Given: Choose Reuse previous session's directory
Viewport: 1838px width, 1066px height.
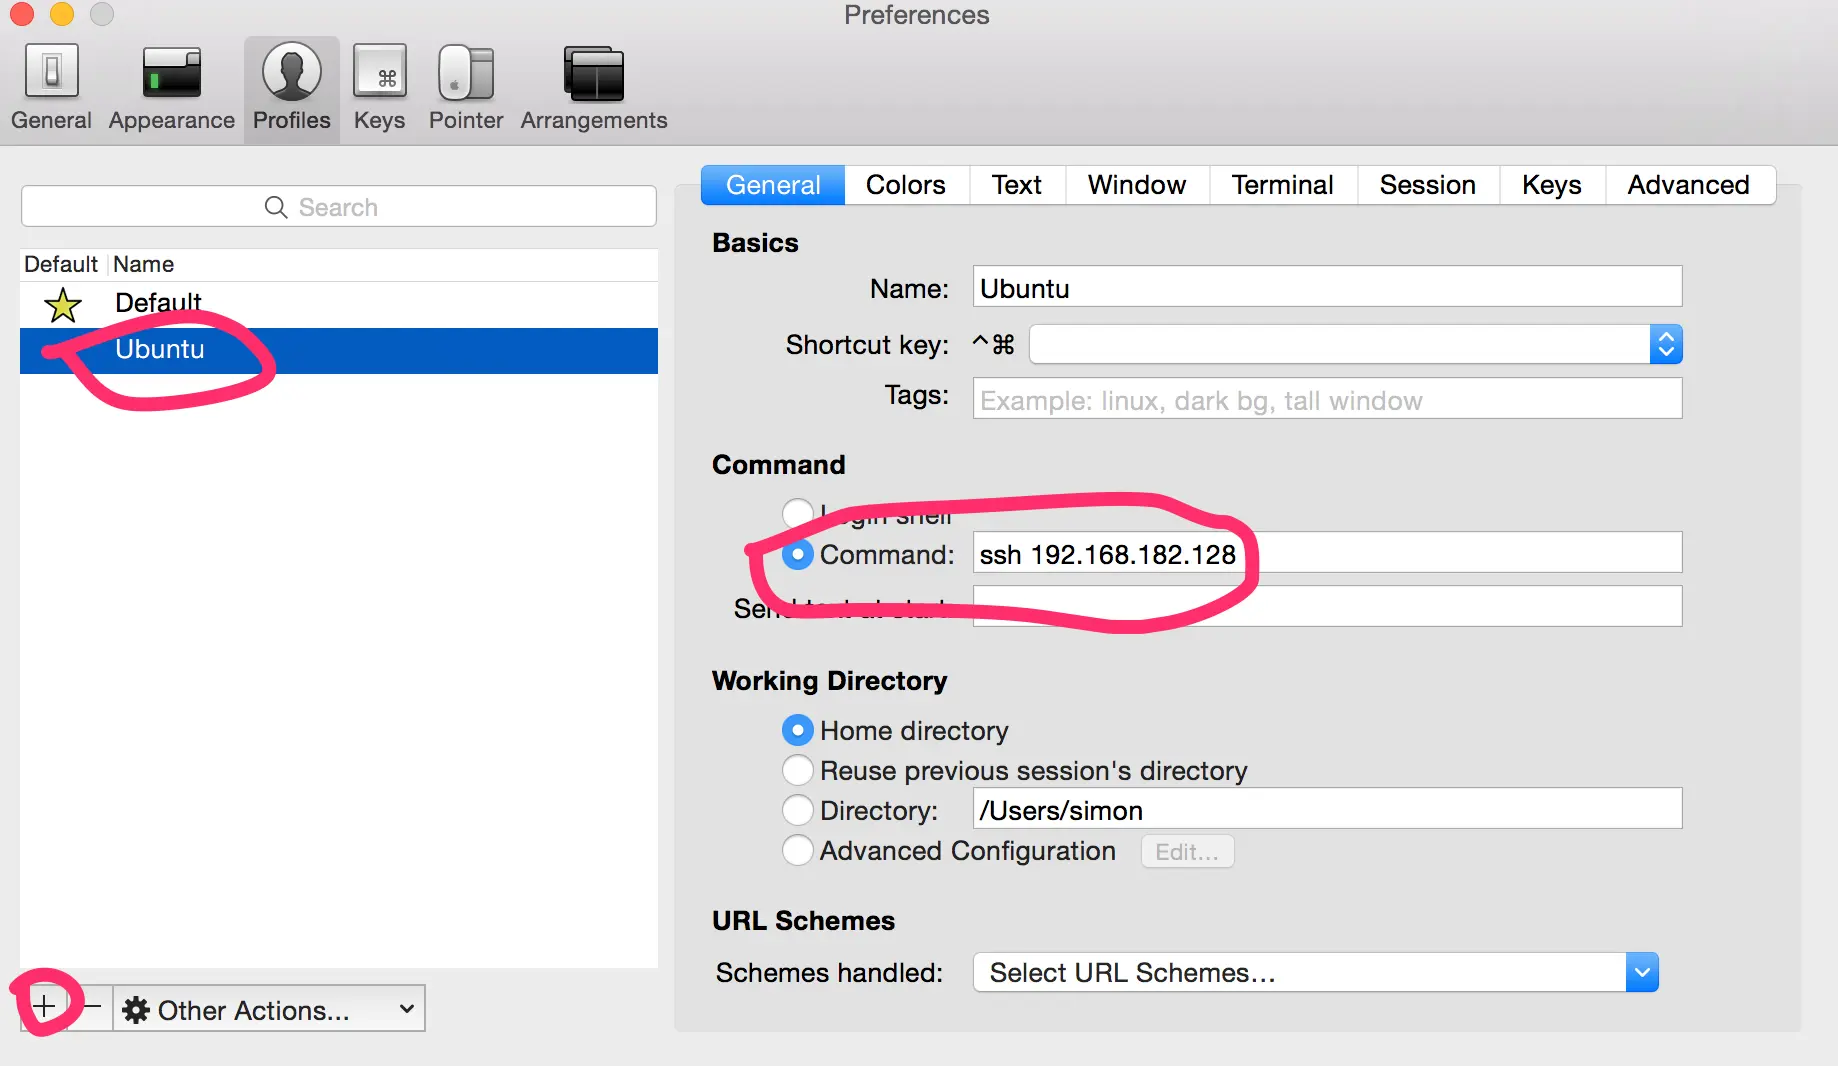Looking at the screenshot, I should (797, 770).
